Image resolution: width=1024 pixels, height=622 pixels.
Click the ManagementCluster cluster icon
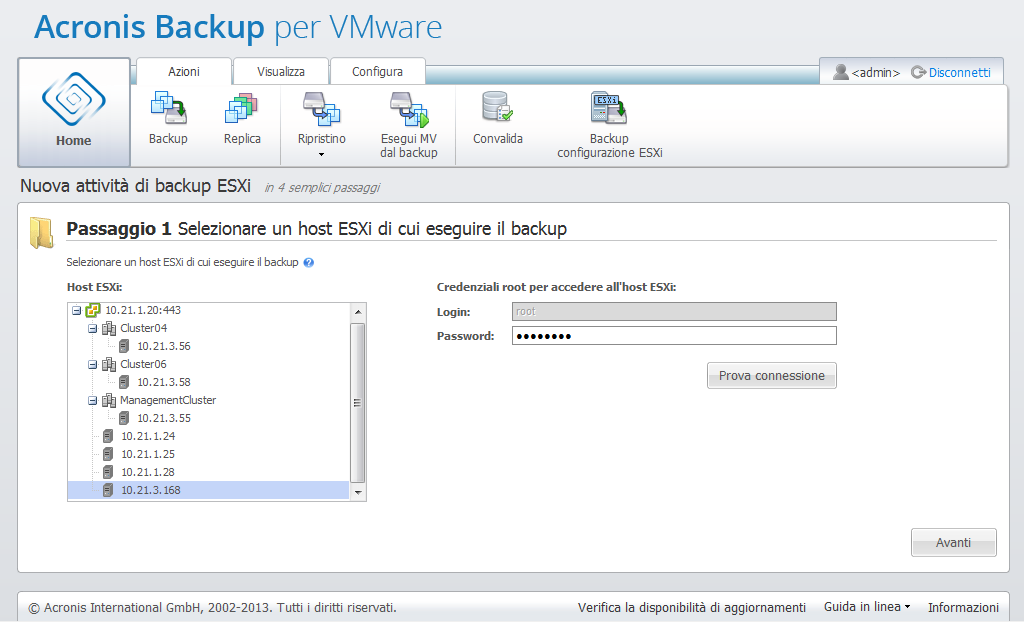pos(109,400)
